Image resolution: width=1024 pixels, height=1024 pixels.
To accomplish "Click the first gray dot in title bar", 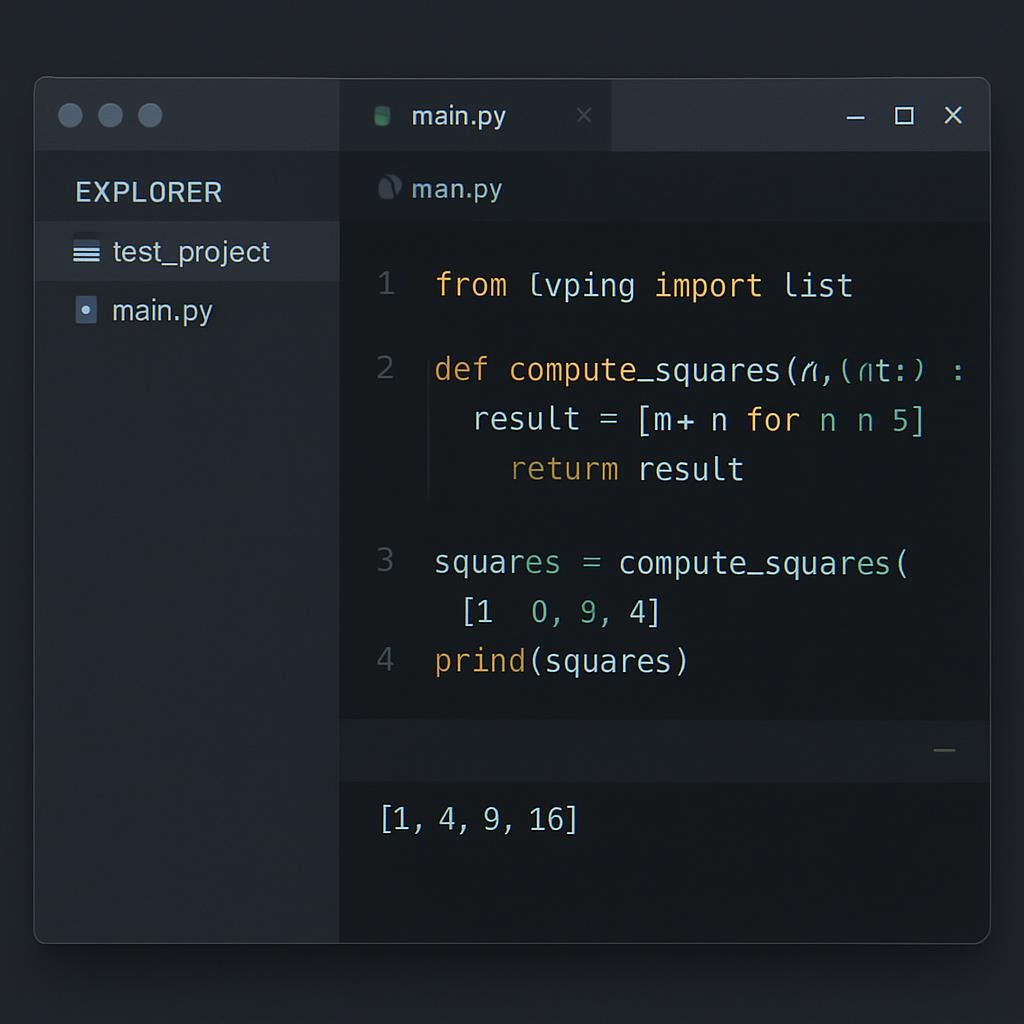I will (70, 115).
